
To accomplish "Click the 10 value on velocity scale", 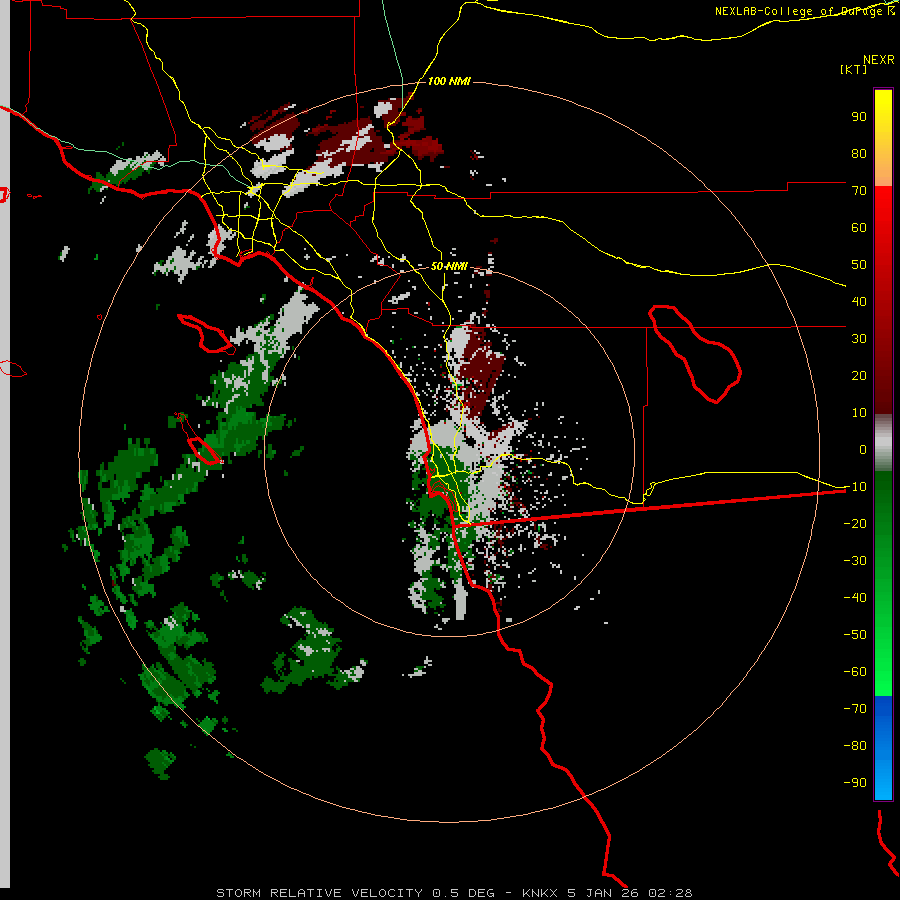I will (859, 413).
